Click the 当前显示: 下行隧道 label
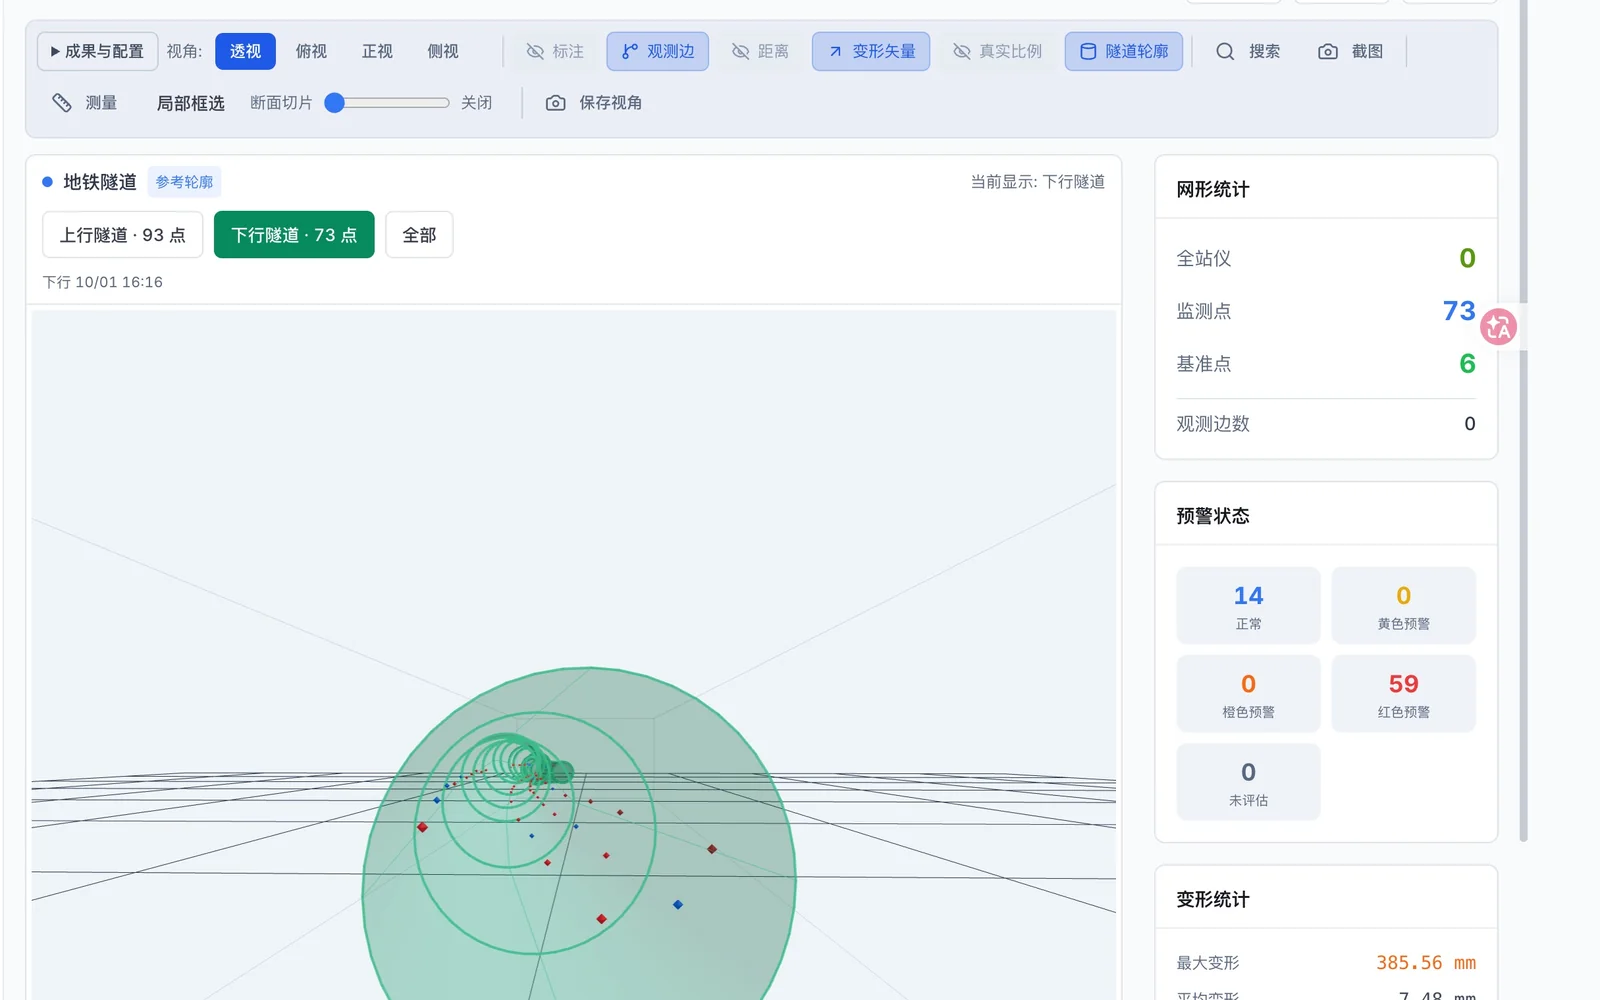The height and width of the screenshot is (1000, 1600). click(1037, 182)
